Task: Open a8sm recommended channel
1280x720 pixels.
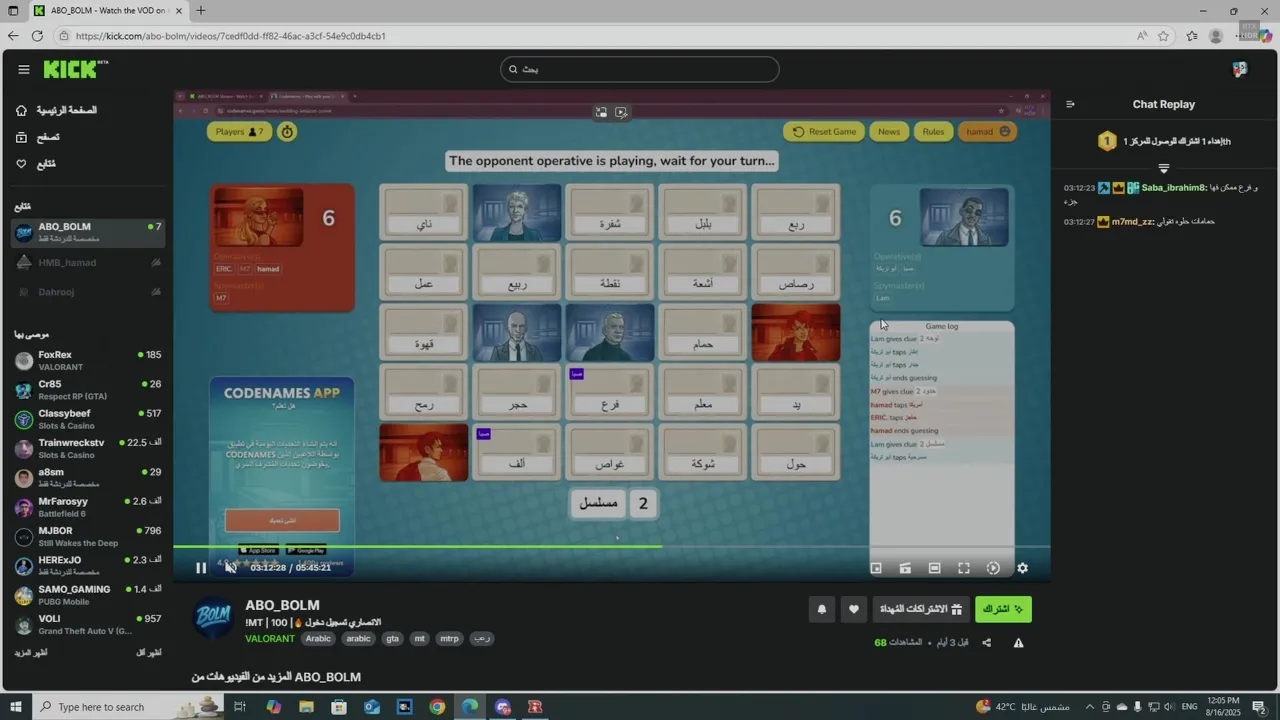Action: [x=88, y=478]
